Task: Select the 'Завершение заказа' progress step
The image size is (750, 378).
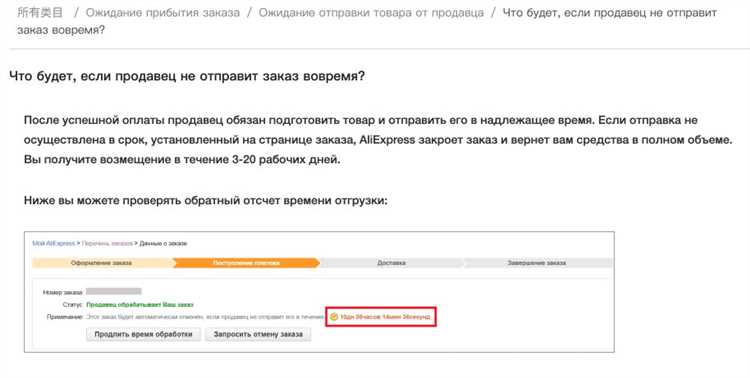Action: click(537, 263)
